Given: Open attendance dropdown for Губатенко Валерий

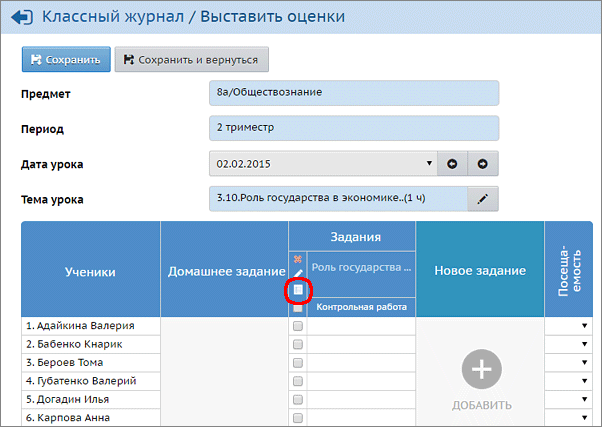Looking at the screenshot, I should [584, 380].
